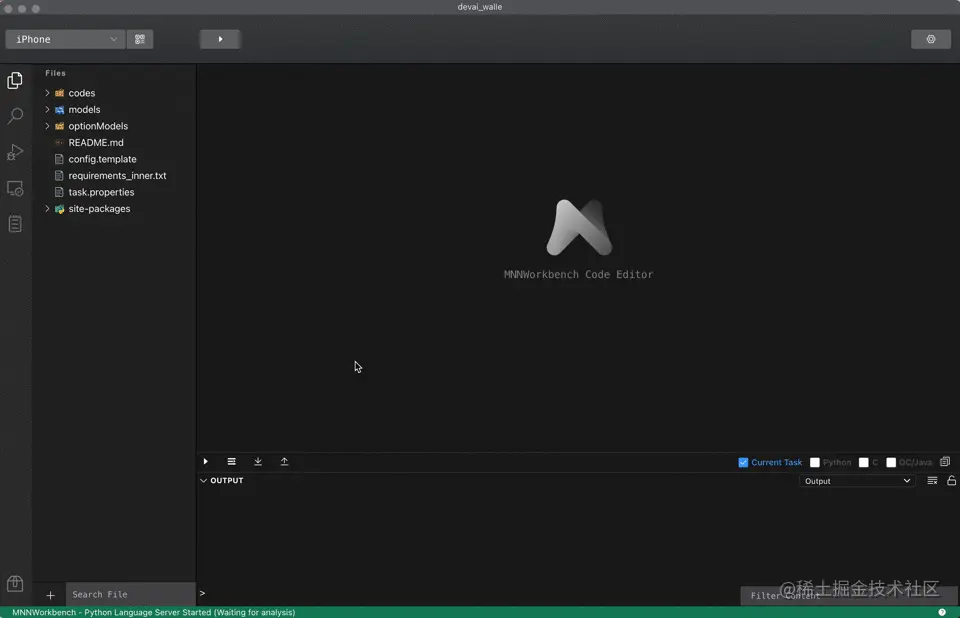Open task.properties file

point(101,192)
